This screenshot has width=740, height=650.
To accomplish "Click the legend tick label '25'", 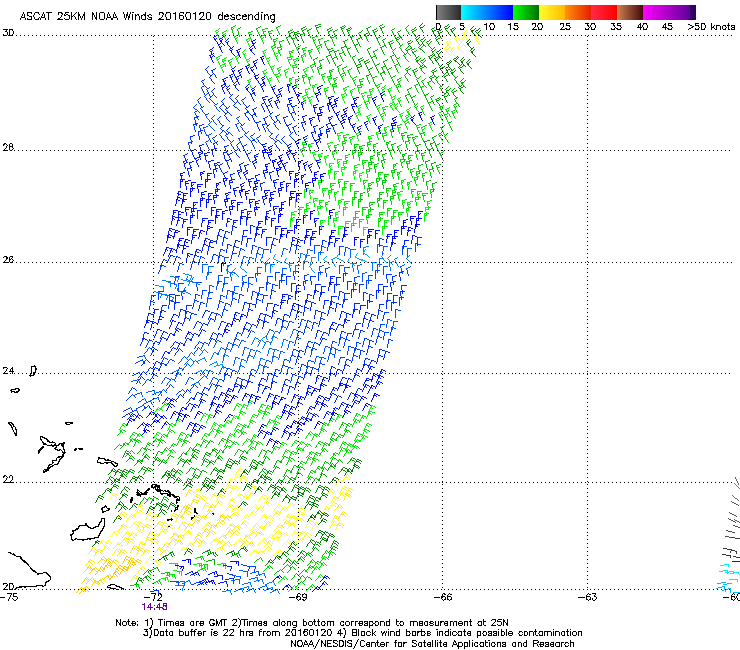I will click(565, 27).
